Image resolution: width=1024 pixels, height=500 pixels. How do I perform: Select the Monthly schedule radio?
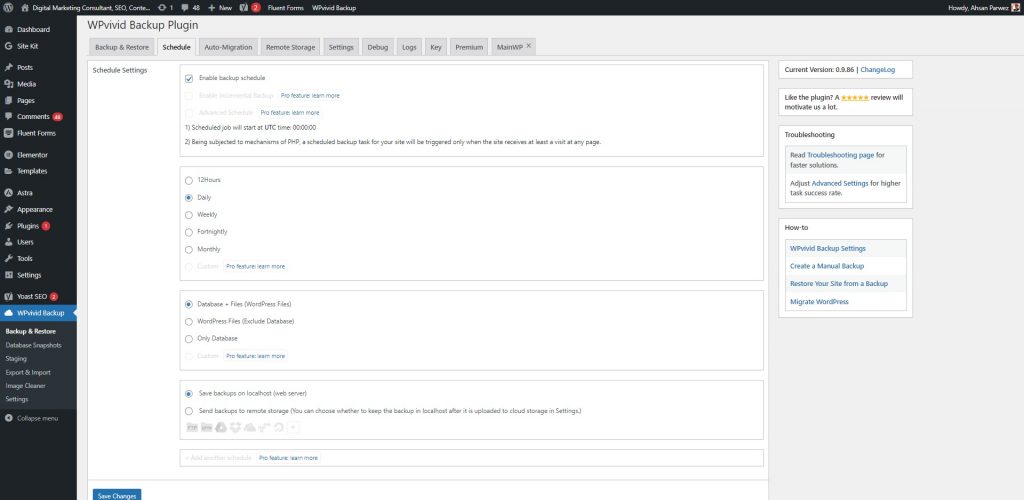(x=189, y=249)
